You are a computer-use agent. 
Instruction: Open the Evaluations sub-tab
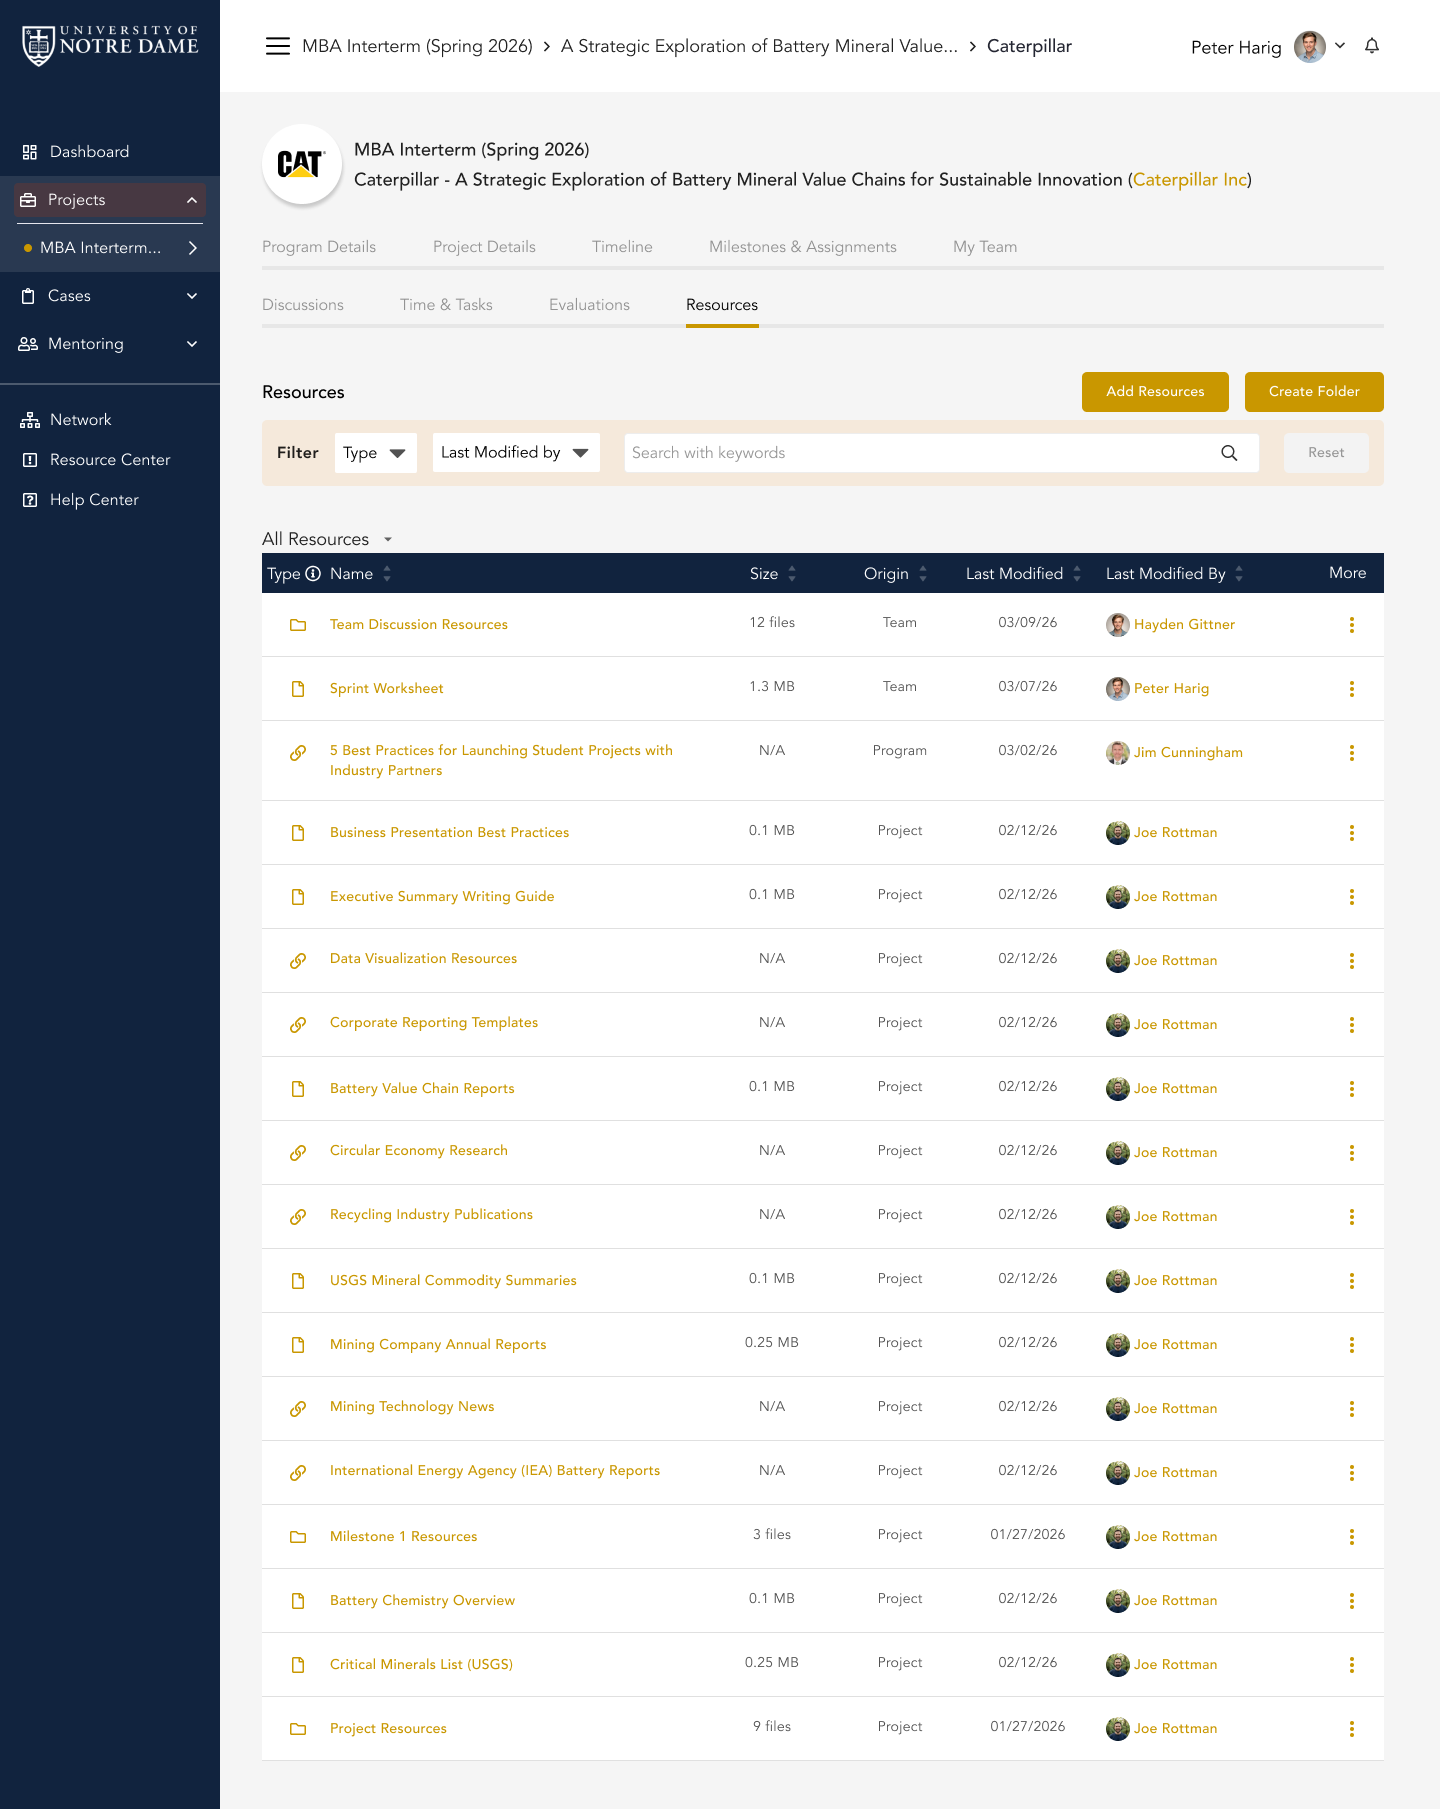tap(589, 305)
